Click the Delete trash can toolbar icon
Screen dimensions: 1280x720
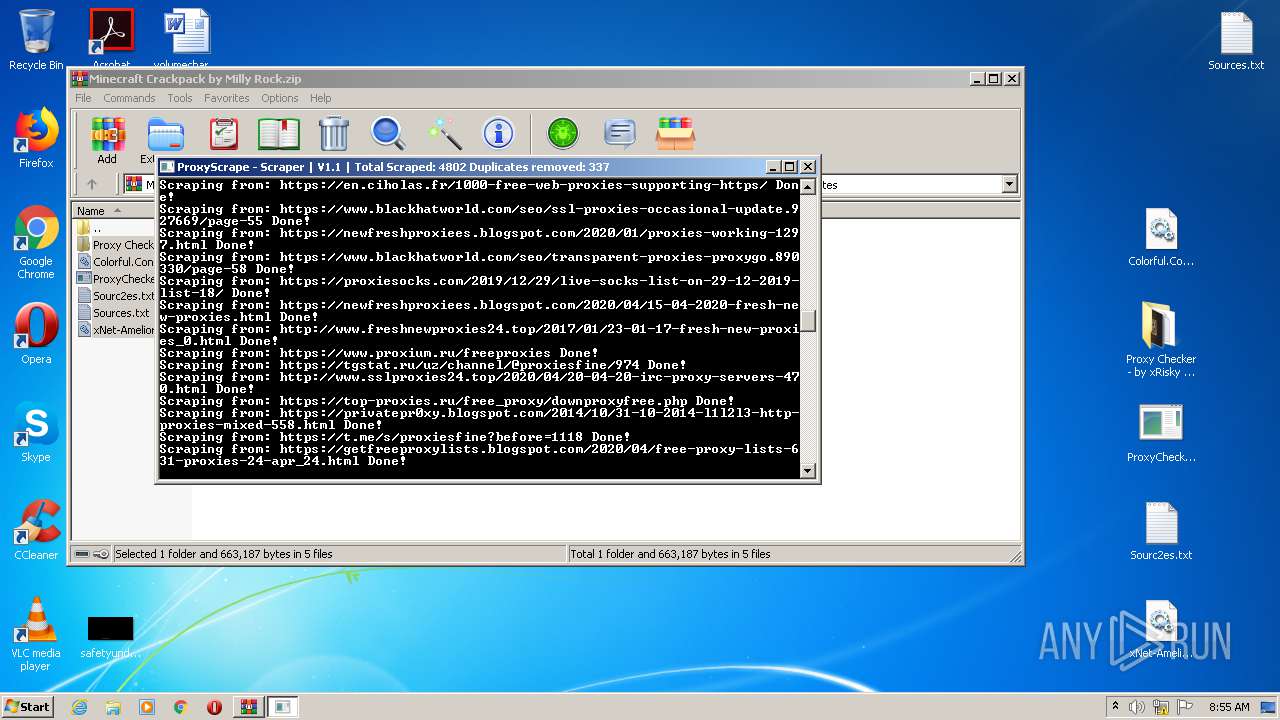(x=334, y=133)
